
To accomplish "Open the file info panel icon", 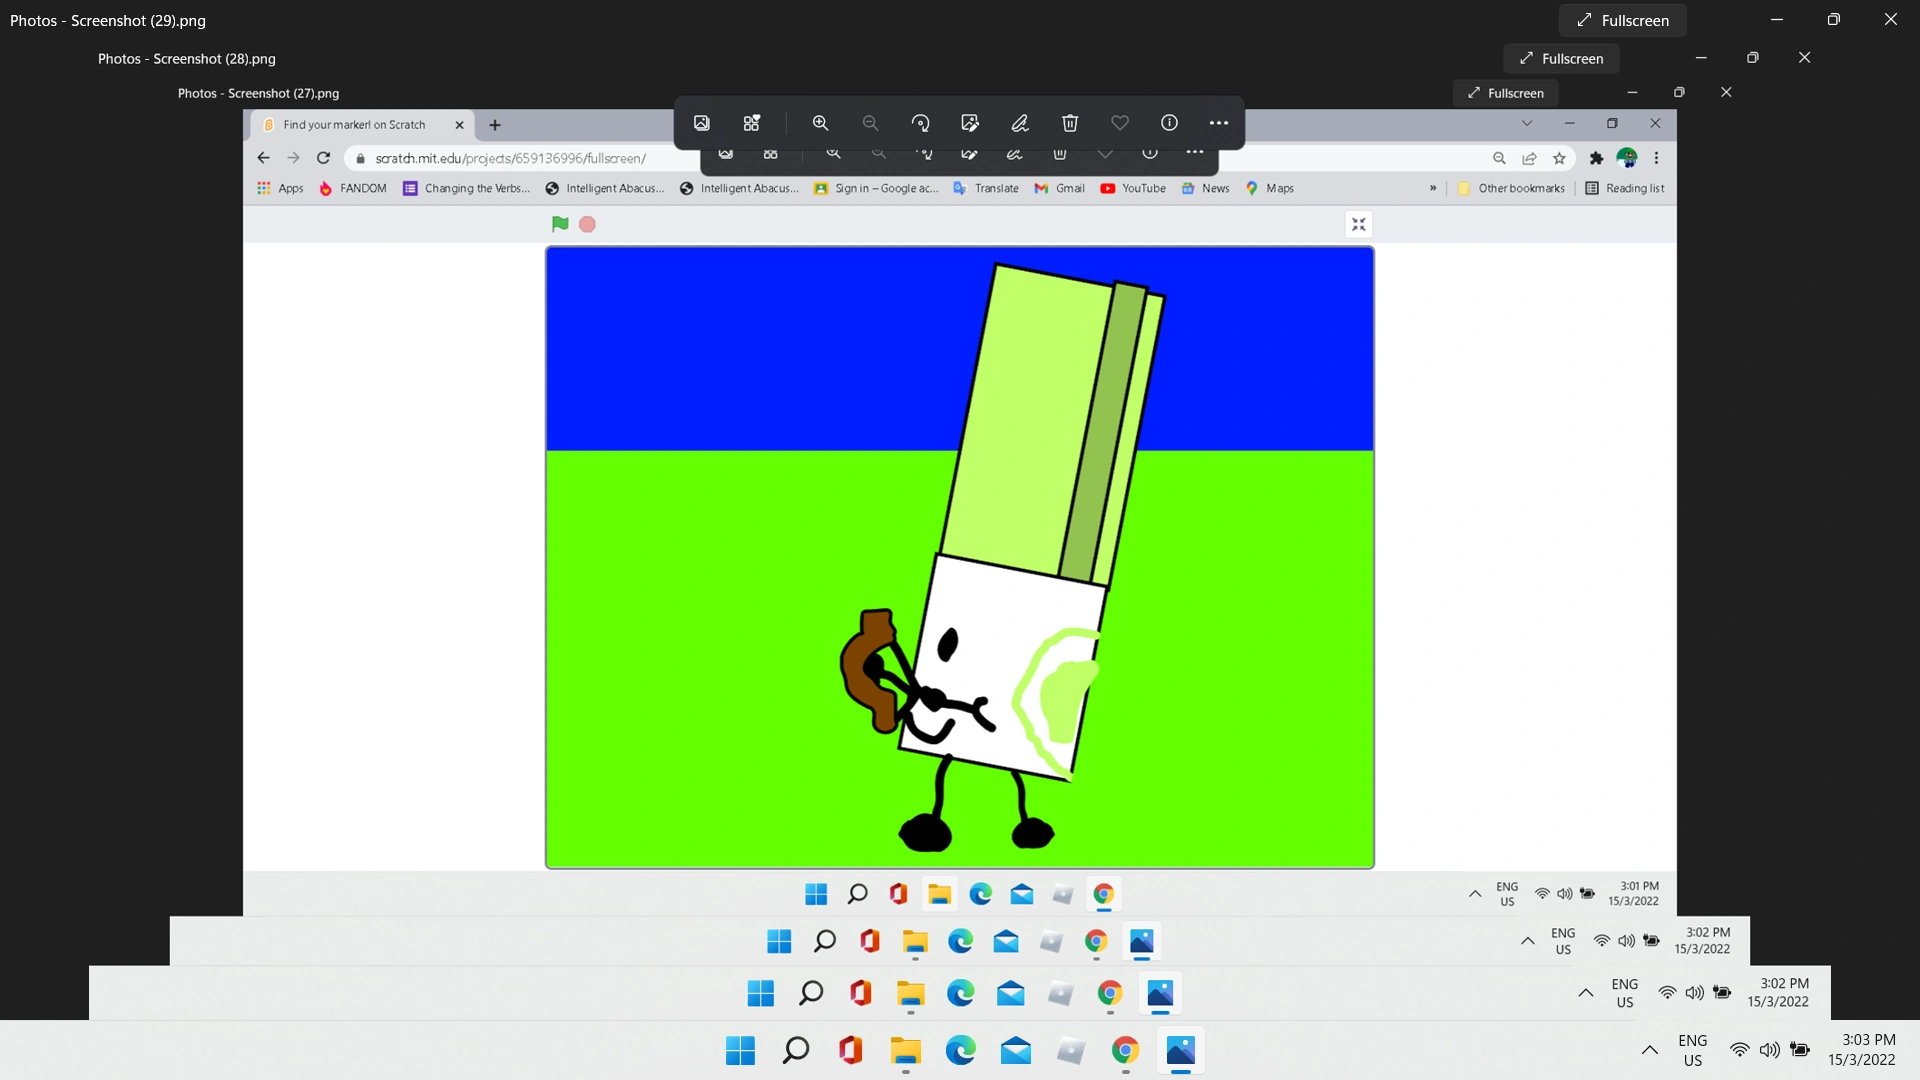I will click(x=1169, y=123).
